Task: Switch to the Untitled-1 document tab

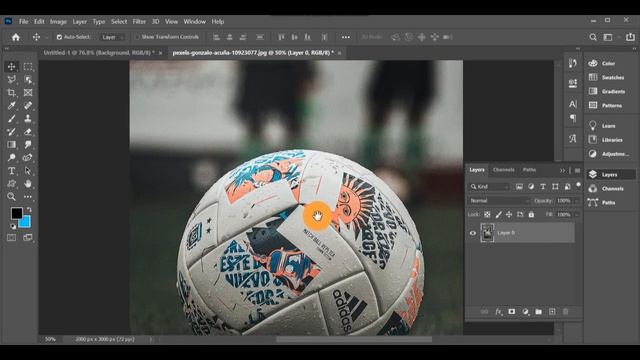Action: click(99, 53)
